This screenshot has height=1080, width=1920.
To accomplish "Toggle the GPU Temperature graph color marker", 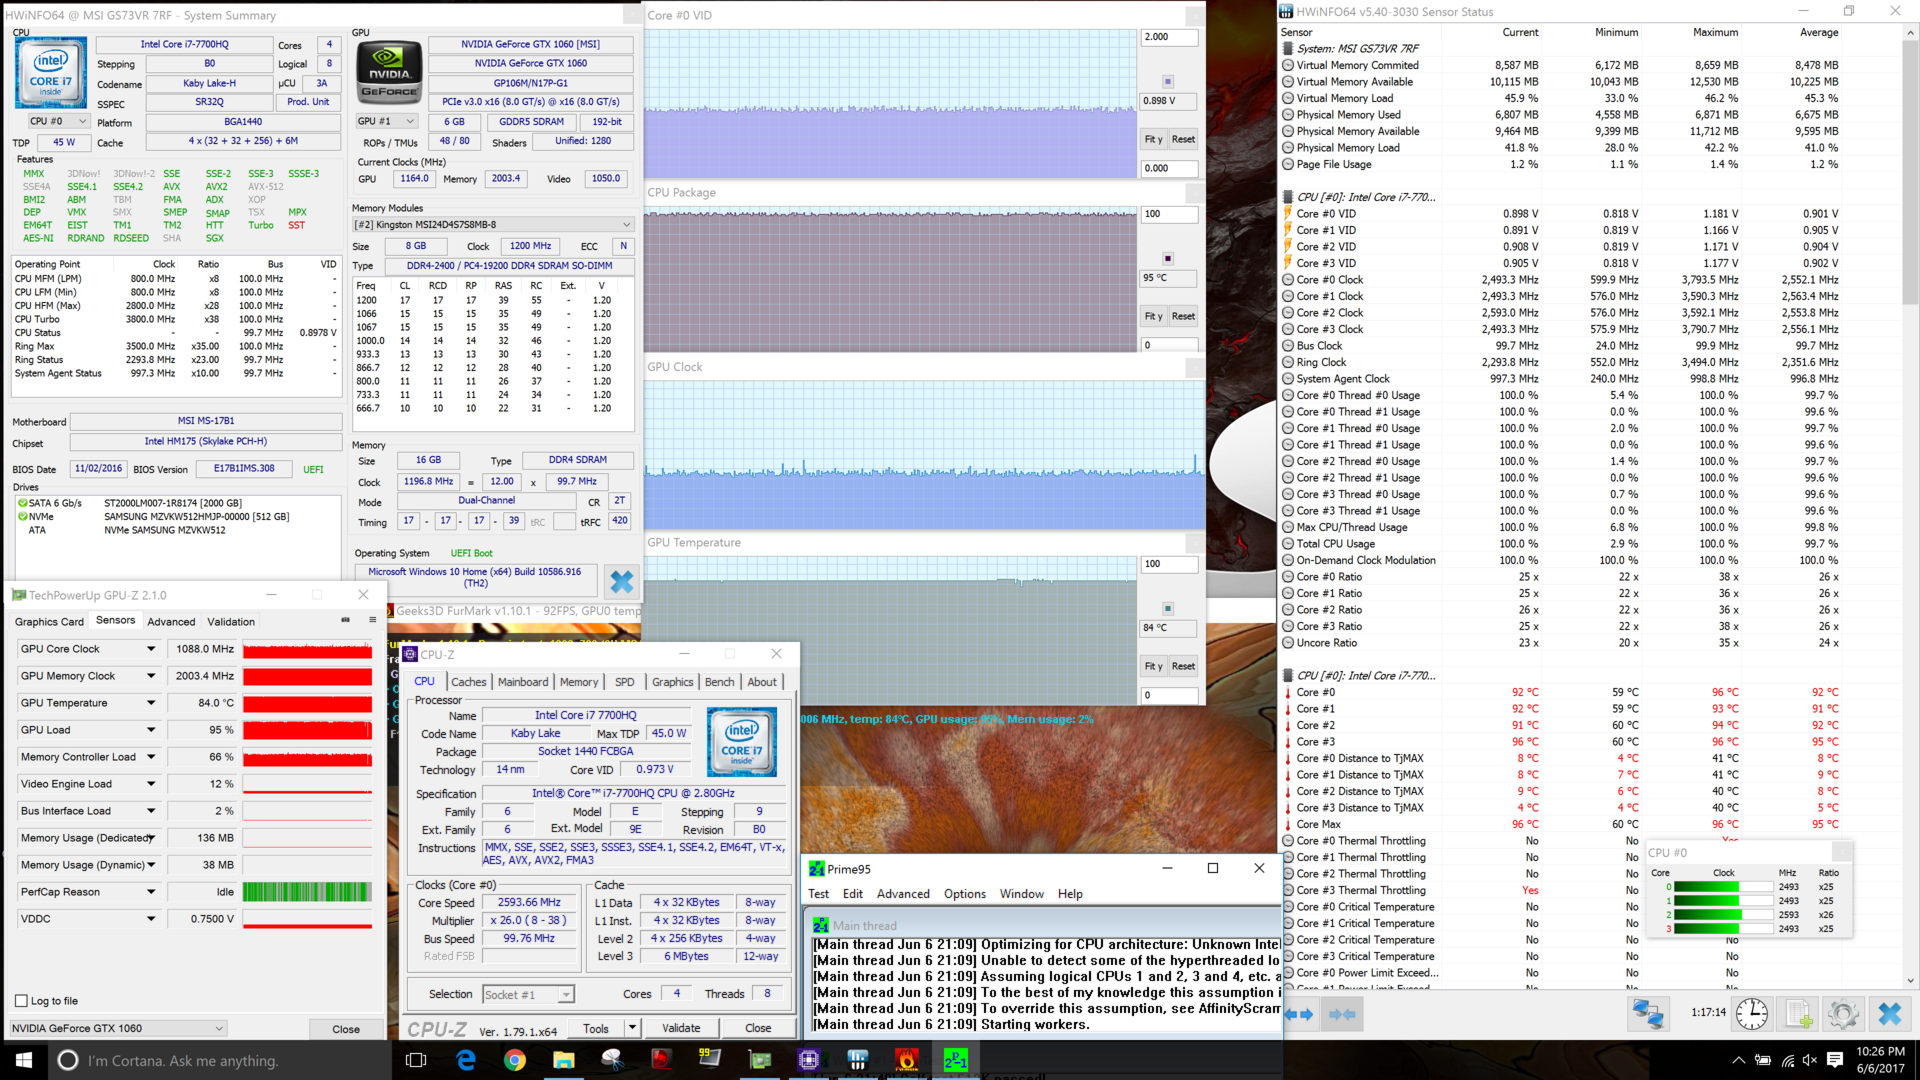I will pos(1167,608).
